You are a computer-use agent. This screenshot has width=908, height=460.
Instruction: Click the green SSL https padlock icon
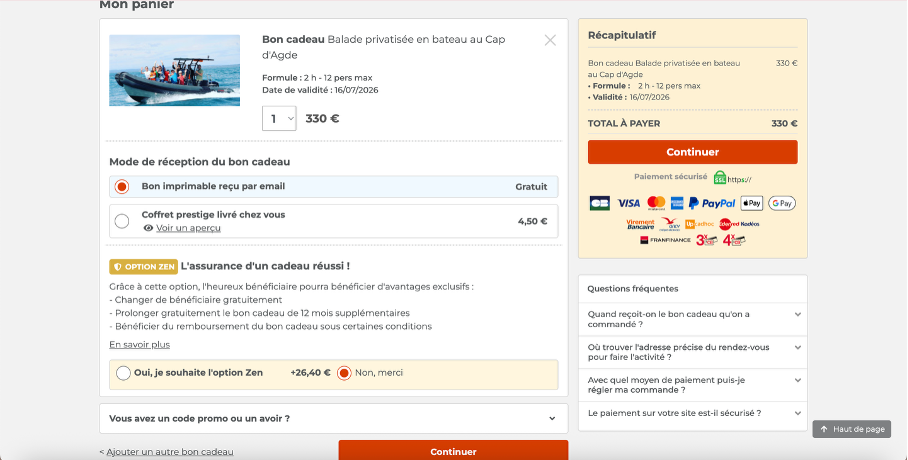pyautogui.click(x=720, y=177)
